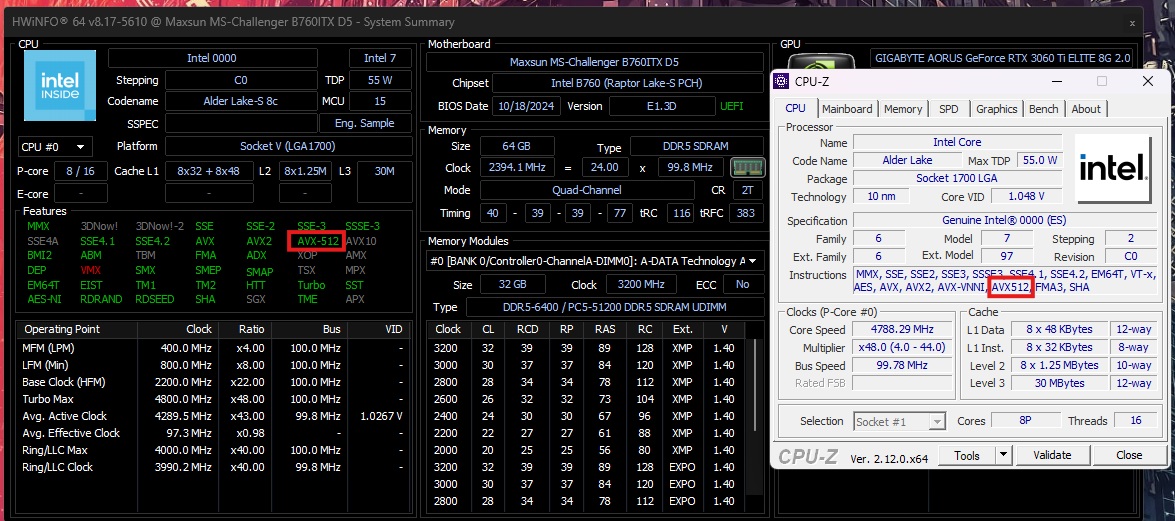Click the Eng. Sample SSPEC field
The width and height of the screenshot is (1175, 521).
pyautogui.click(x=365, y=123)
